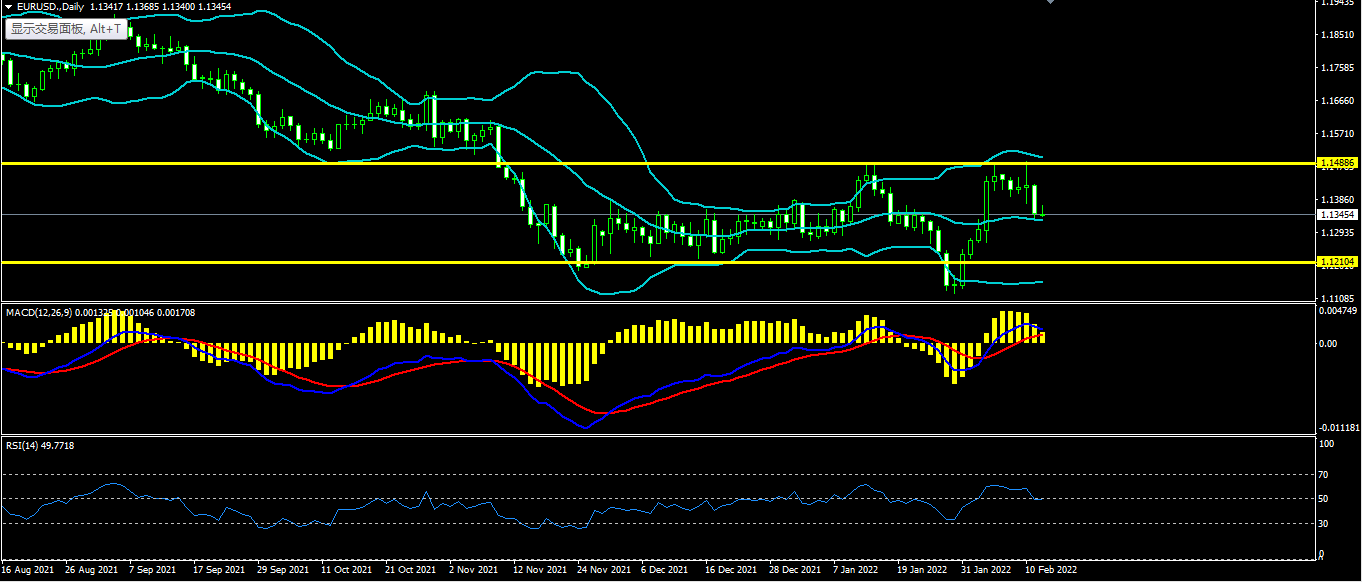Click the 1.18510 price scale value
The height and width of the screenshot is (582, 1363).
[1336, 36]
